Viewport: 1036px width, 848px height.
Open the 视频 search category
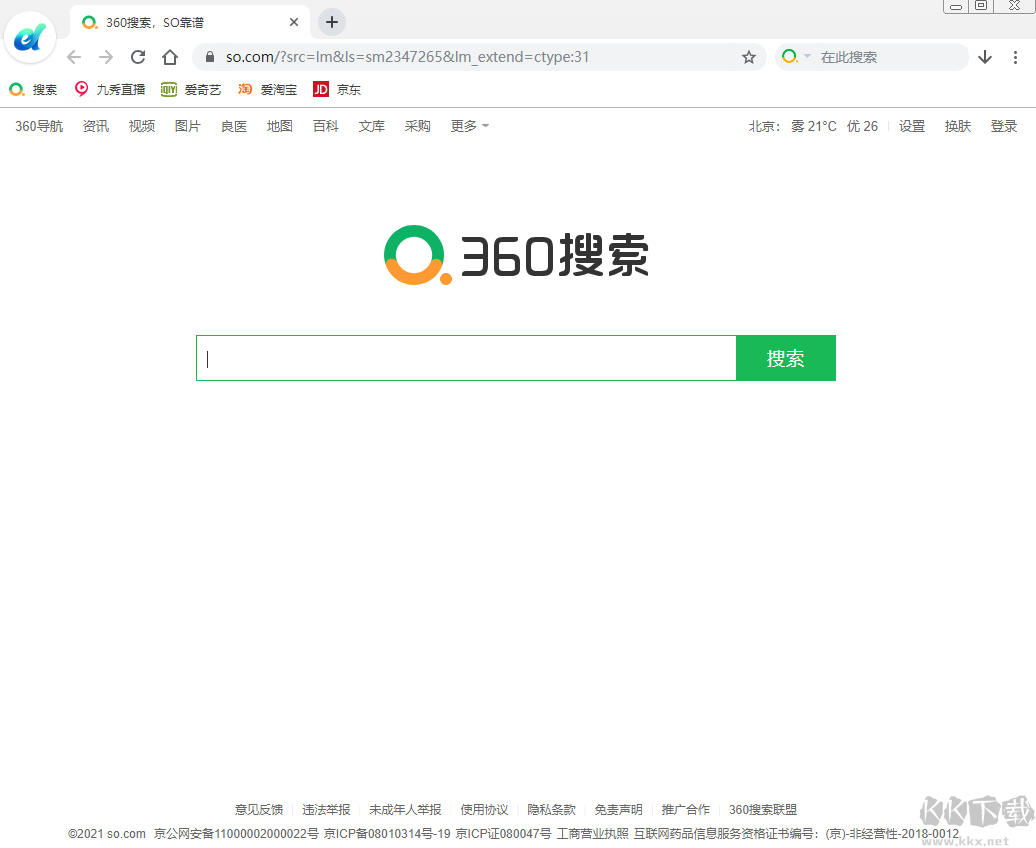141,125
